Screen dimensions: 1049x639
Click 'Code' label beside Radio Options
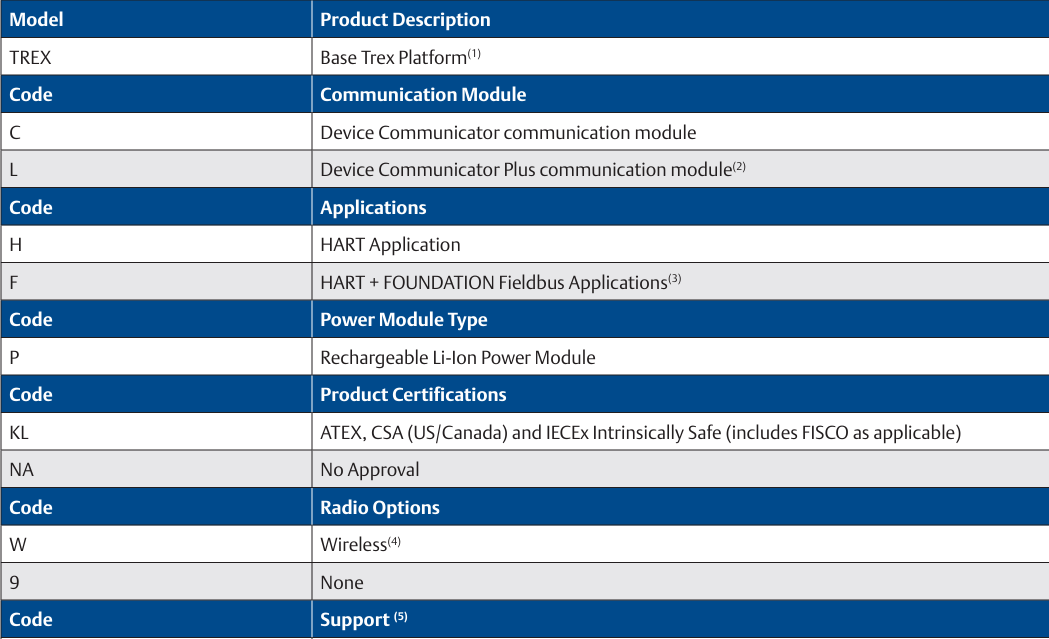[x=31, y=507]
